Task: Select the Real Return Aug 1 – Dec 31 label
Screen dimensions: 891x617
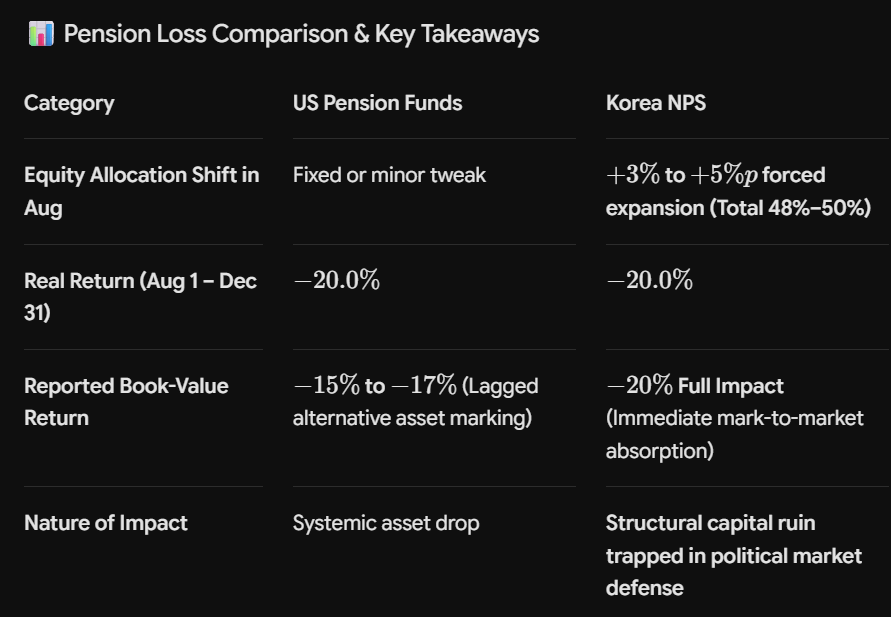Action: click(x=140, y=297)
